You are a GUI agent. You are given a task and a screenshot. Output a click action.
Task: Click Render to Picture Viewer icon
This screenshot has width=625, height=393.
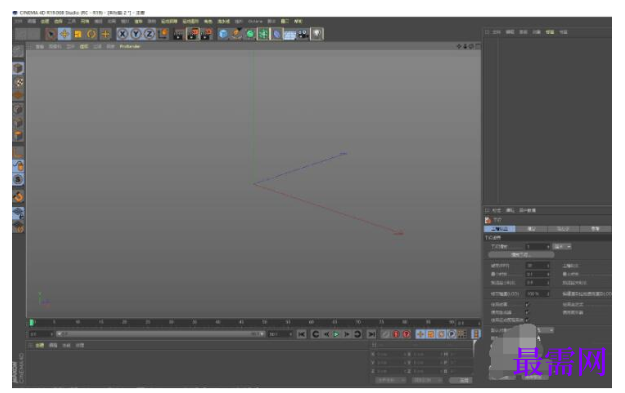193,34
